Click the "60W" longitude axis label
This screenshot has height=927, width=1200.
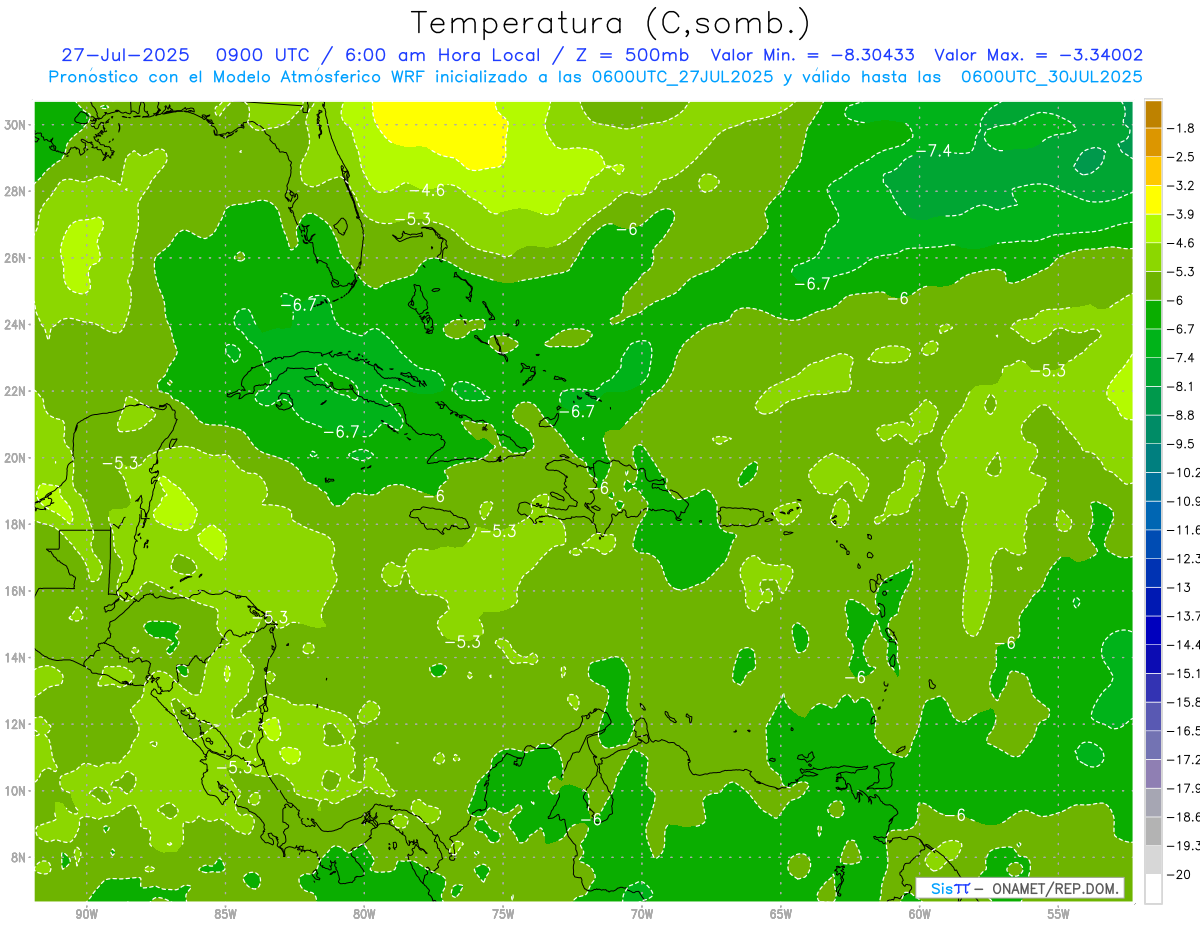pos(920,914)
